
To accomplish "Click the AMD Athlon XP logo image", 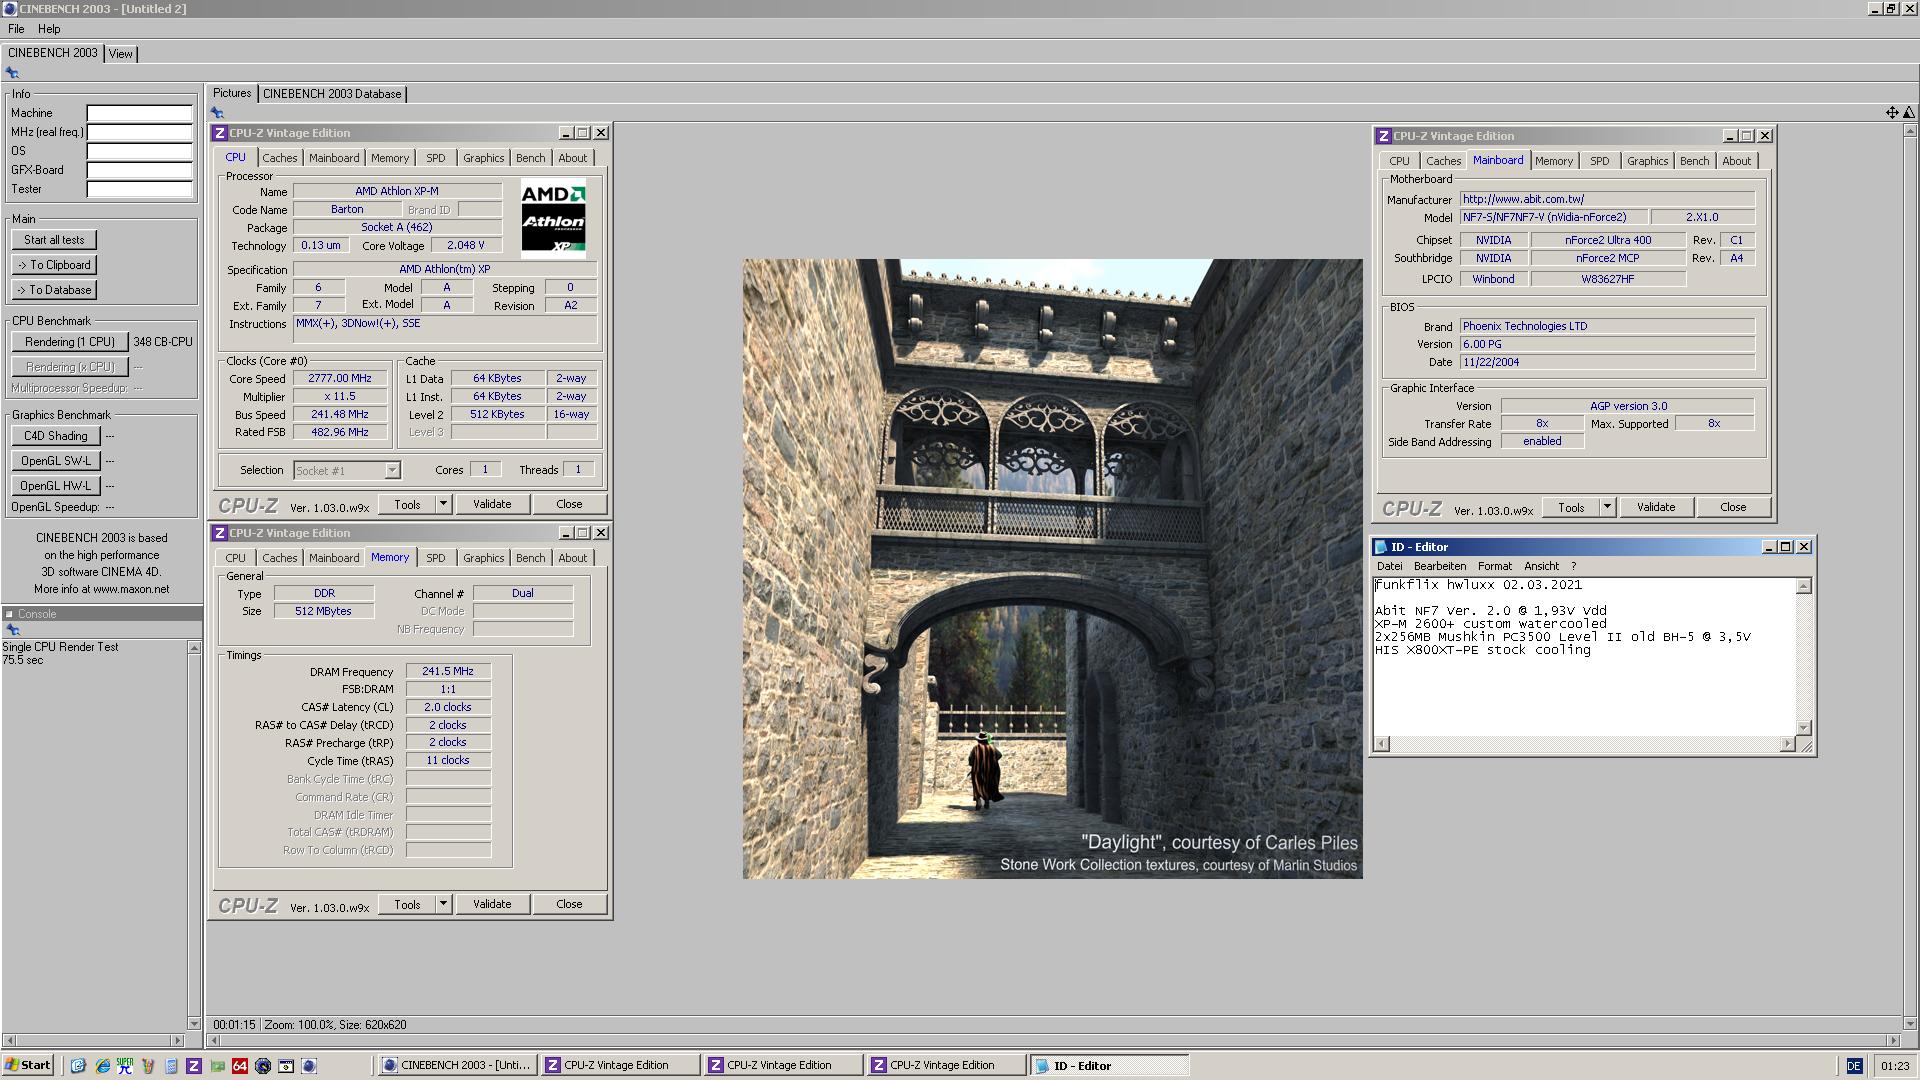I will coord(553,219).
